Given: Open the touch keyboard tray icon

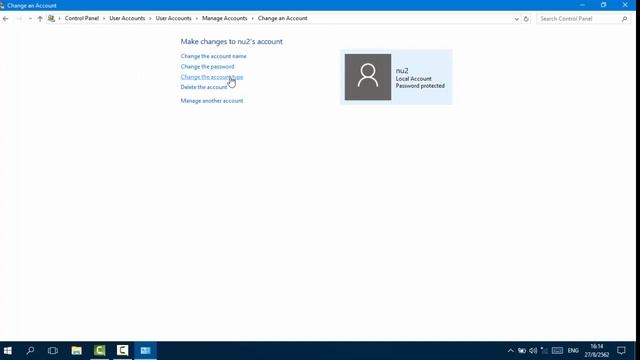Looking at the screenshot, I should pos(557,351).
